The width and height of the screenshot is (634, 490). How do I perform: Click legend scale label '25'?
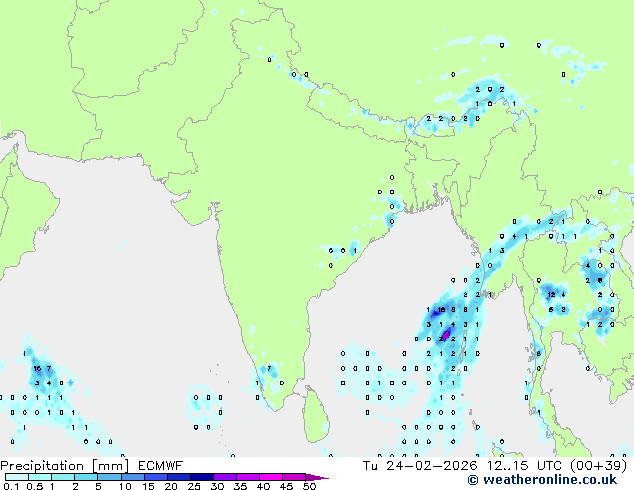tap(194, 486)
